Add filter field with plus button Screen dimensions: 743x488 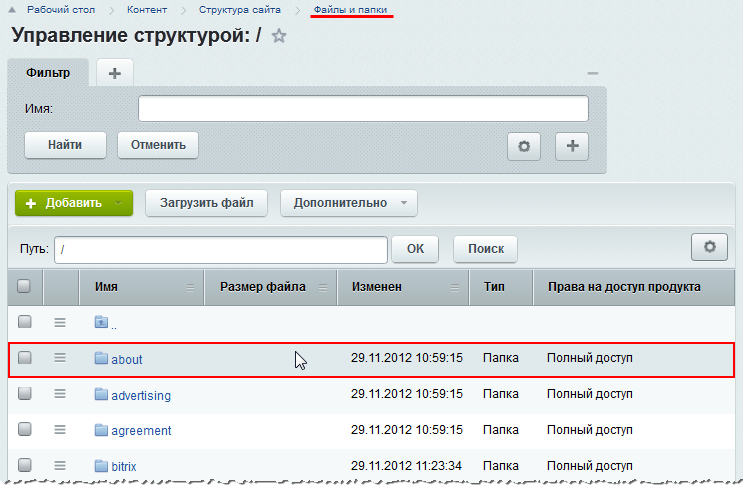[572, 146]
